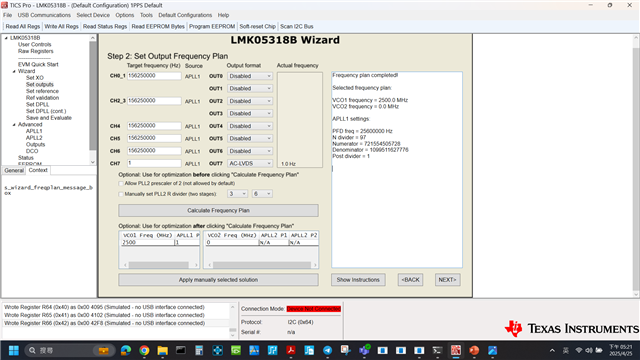This screenshot has width=640, height=360.
Task: Click the CH7 target frequency field
Action: point(154,163)
